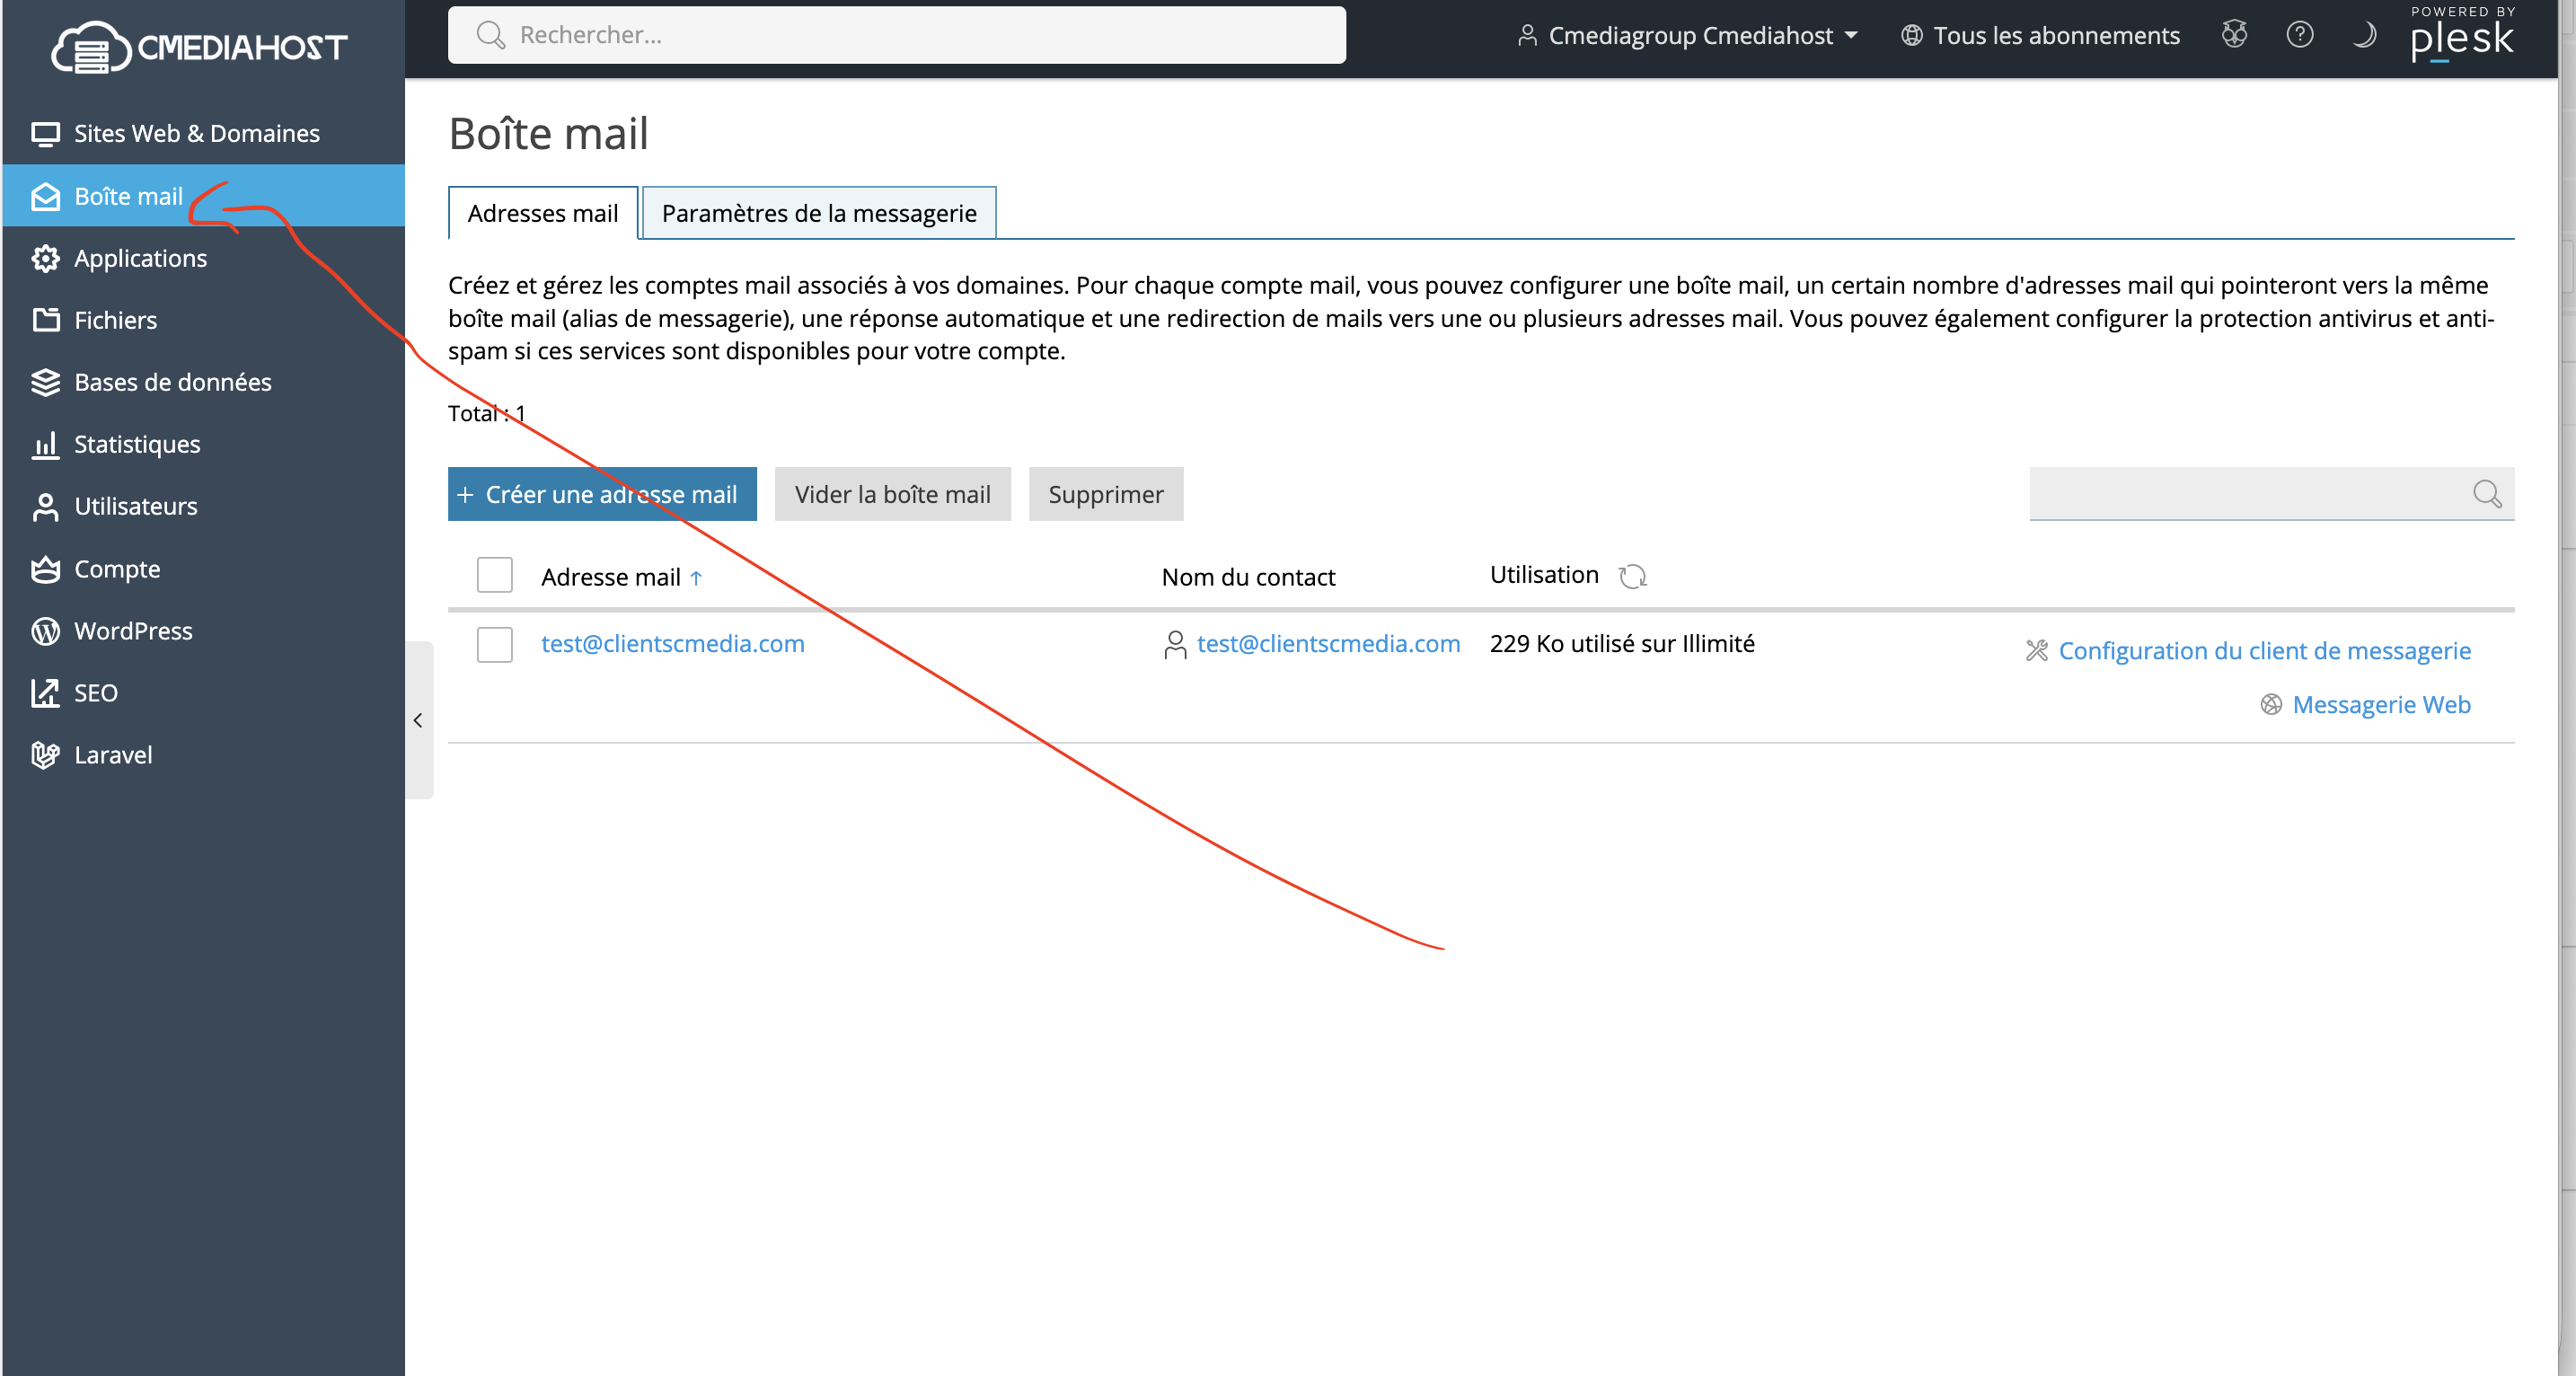Toggle dark mode moon icon
Image resolution: width=2576 pixels, height=1376 pixels.
point(2364,35)
